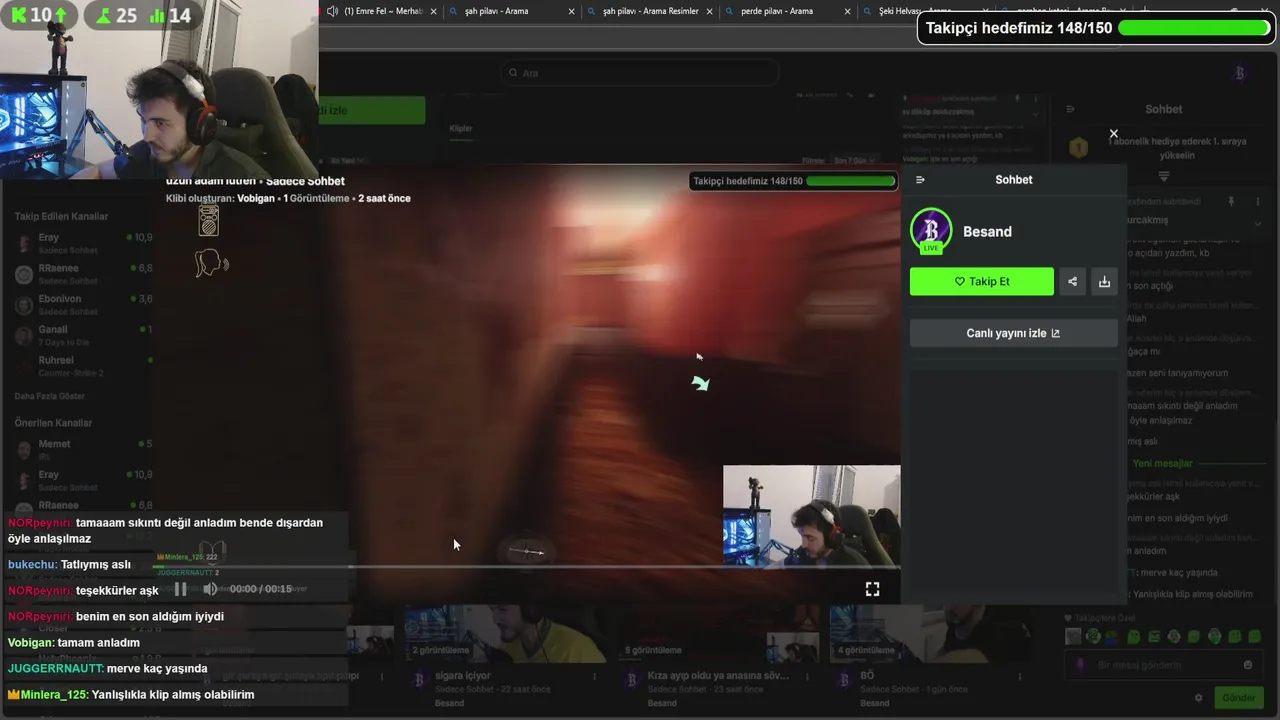Open Memet in recommended channels

coord(84,449)
